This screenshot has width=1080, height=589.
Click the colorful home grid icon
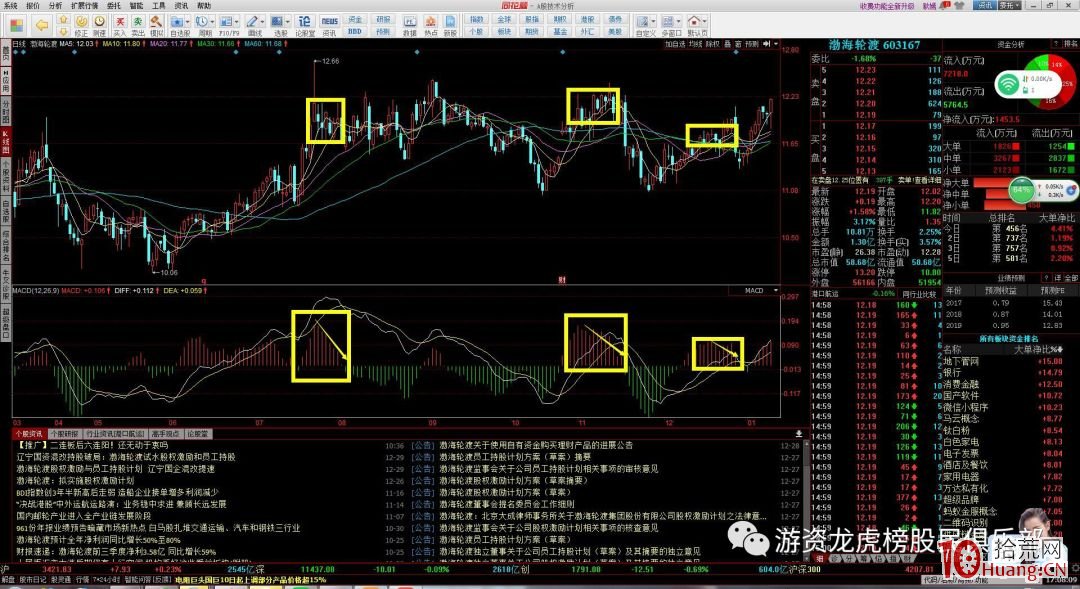pos(17,25)
